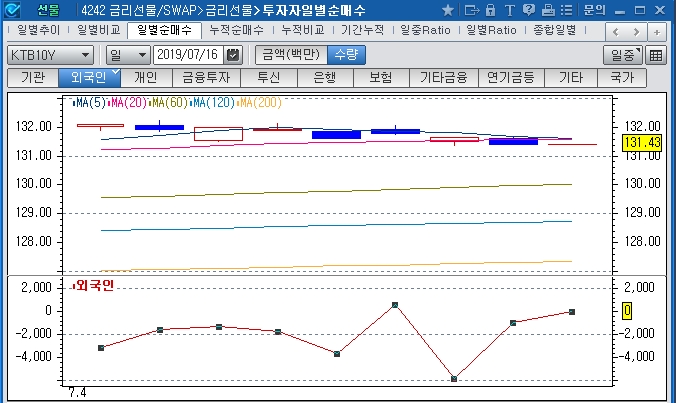
Task: Open the list menu icon in title bar
Action: (567, 10)
